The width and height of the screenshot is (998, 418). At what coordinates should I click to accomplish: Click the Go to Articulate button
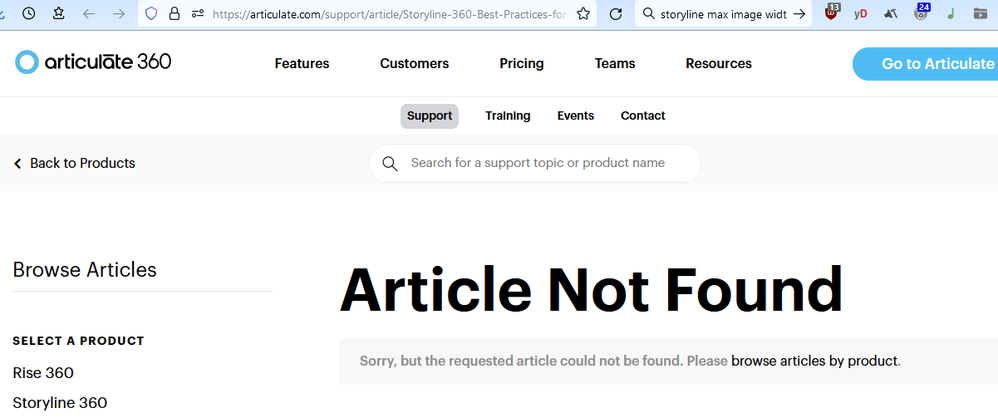[925, 64]
